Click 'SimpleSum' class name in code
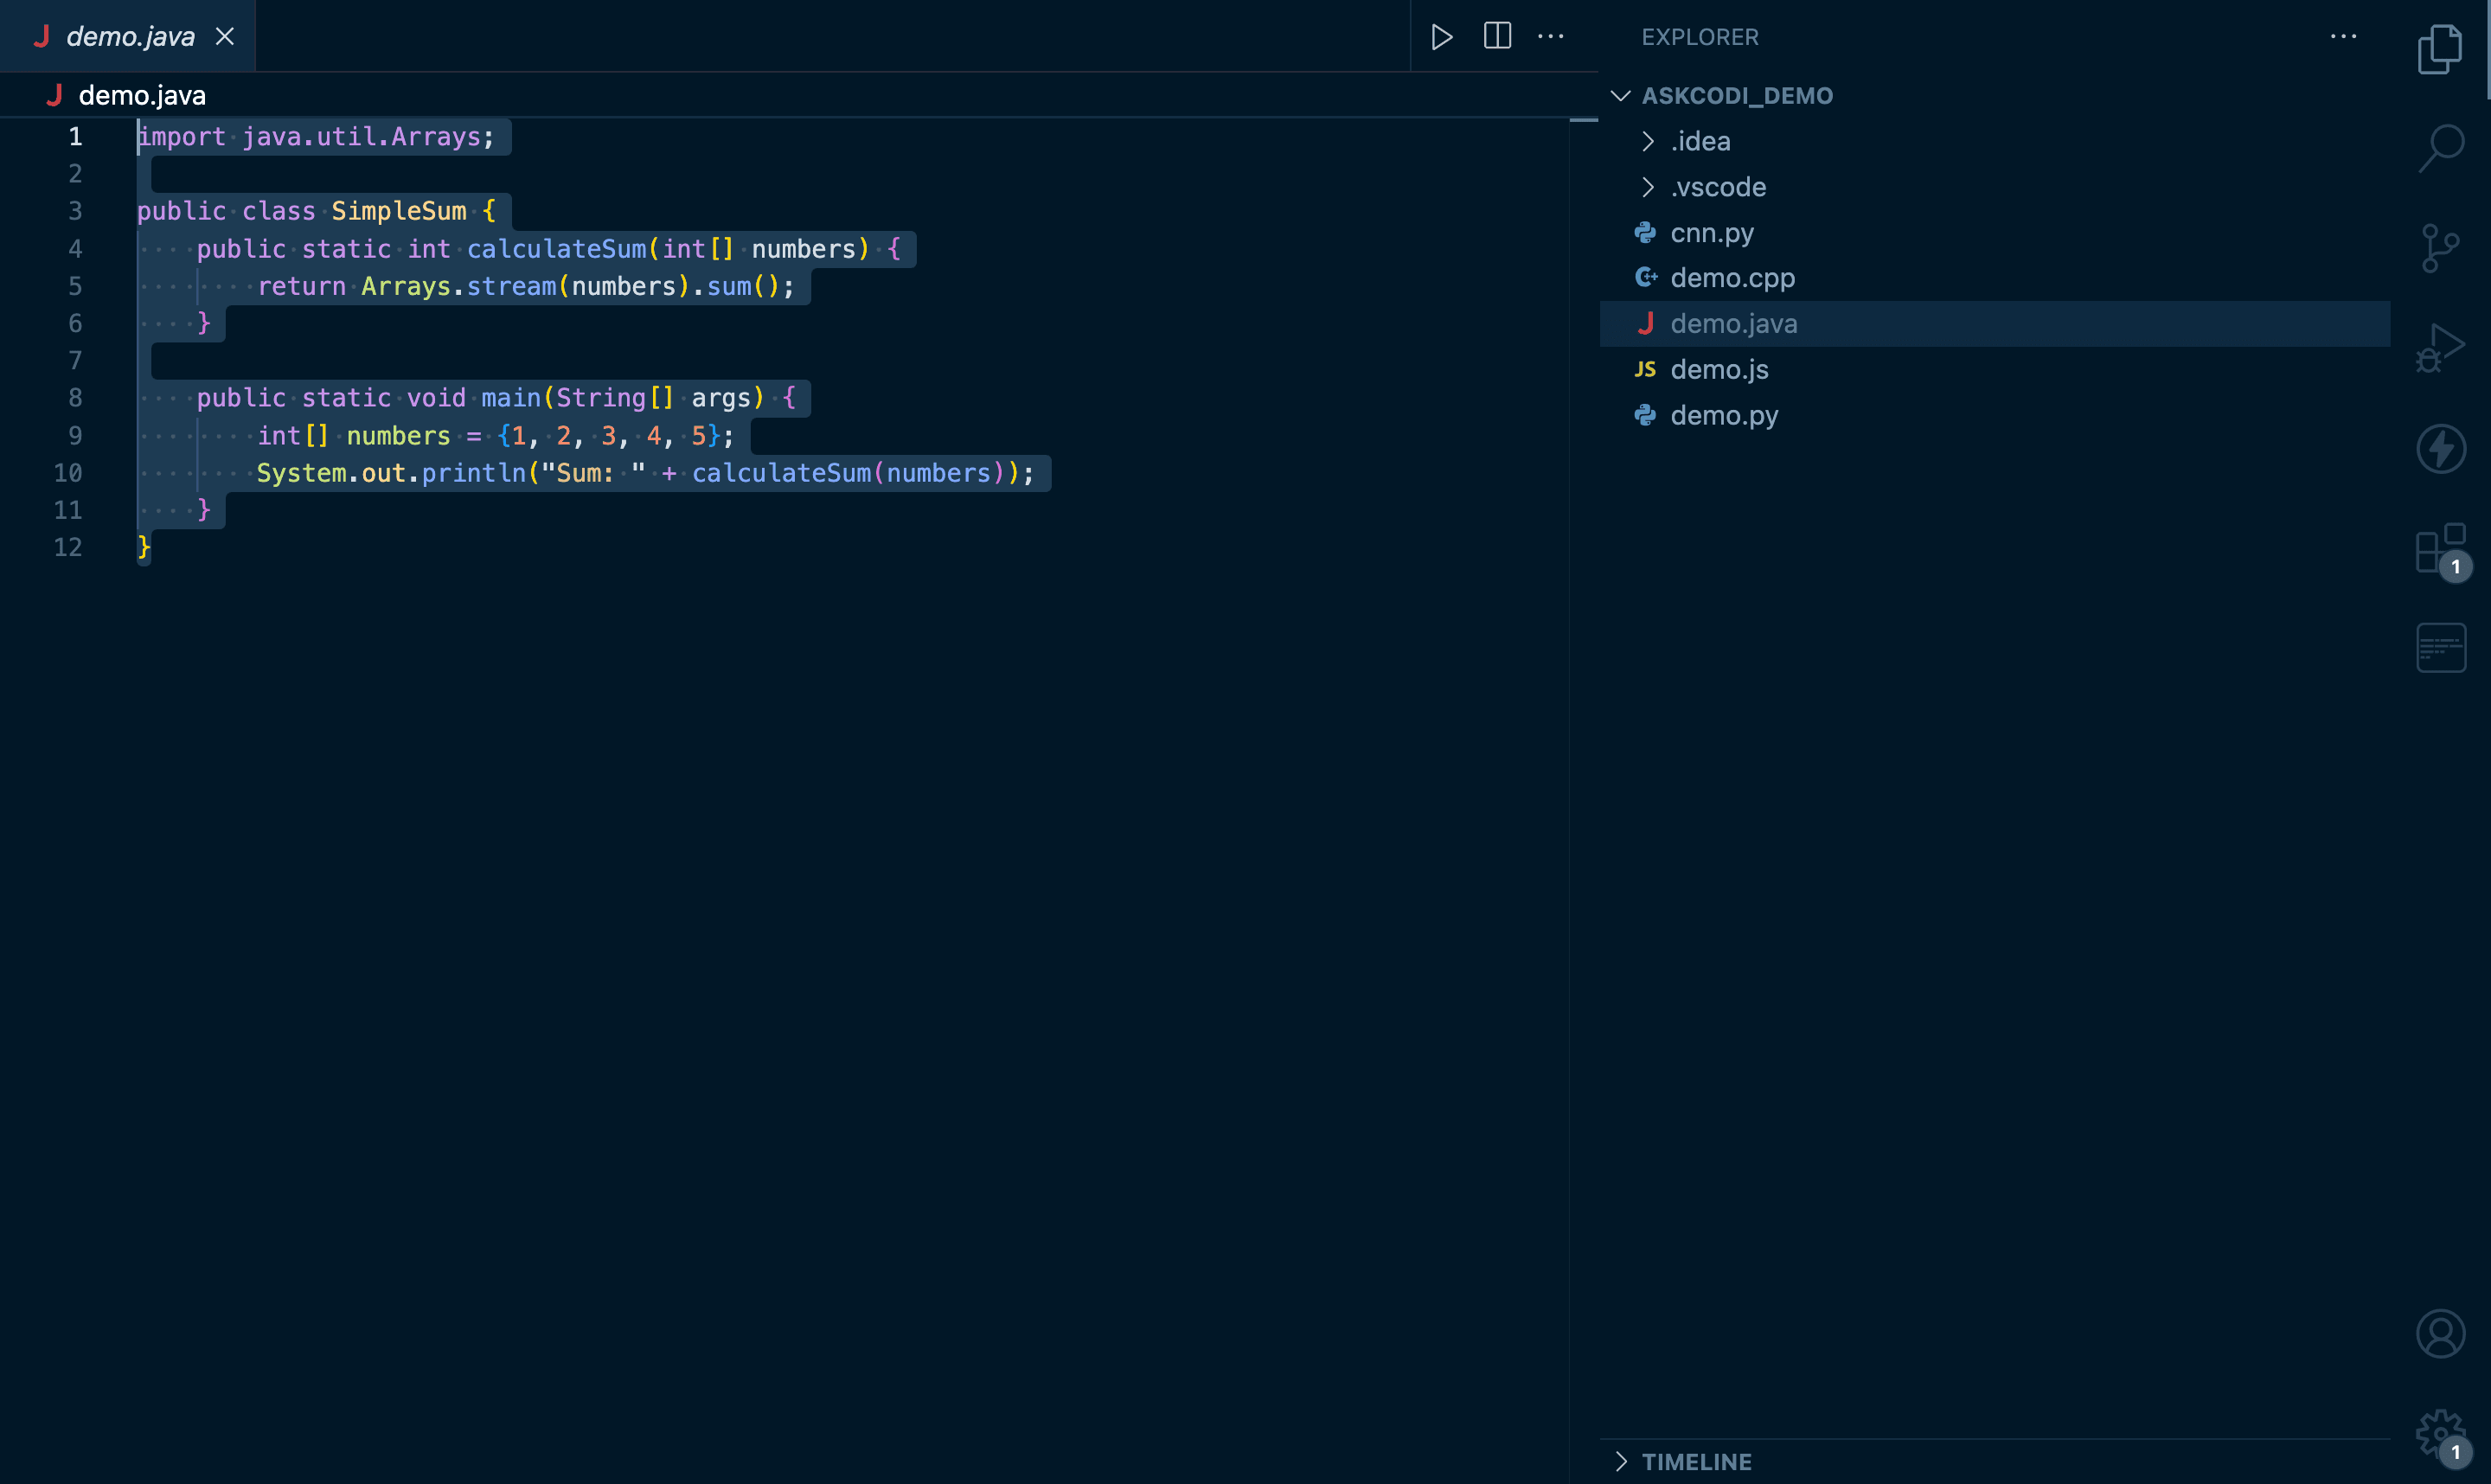The image size is (2491, 1484). point(398,211)
